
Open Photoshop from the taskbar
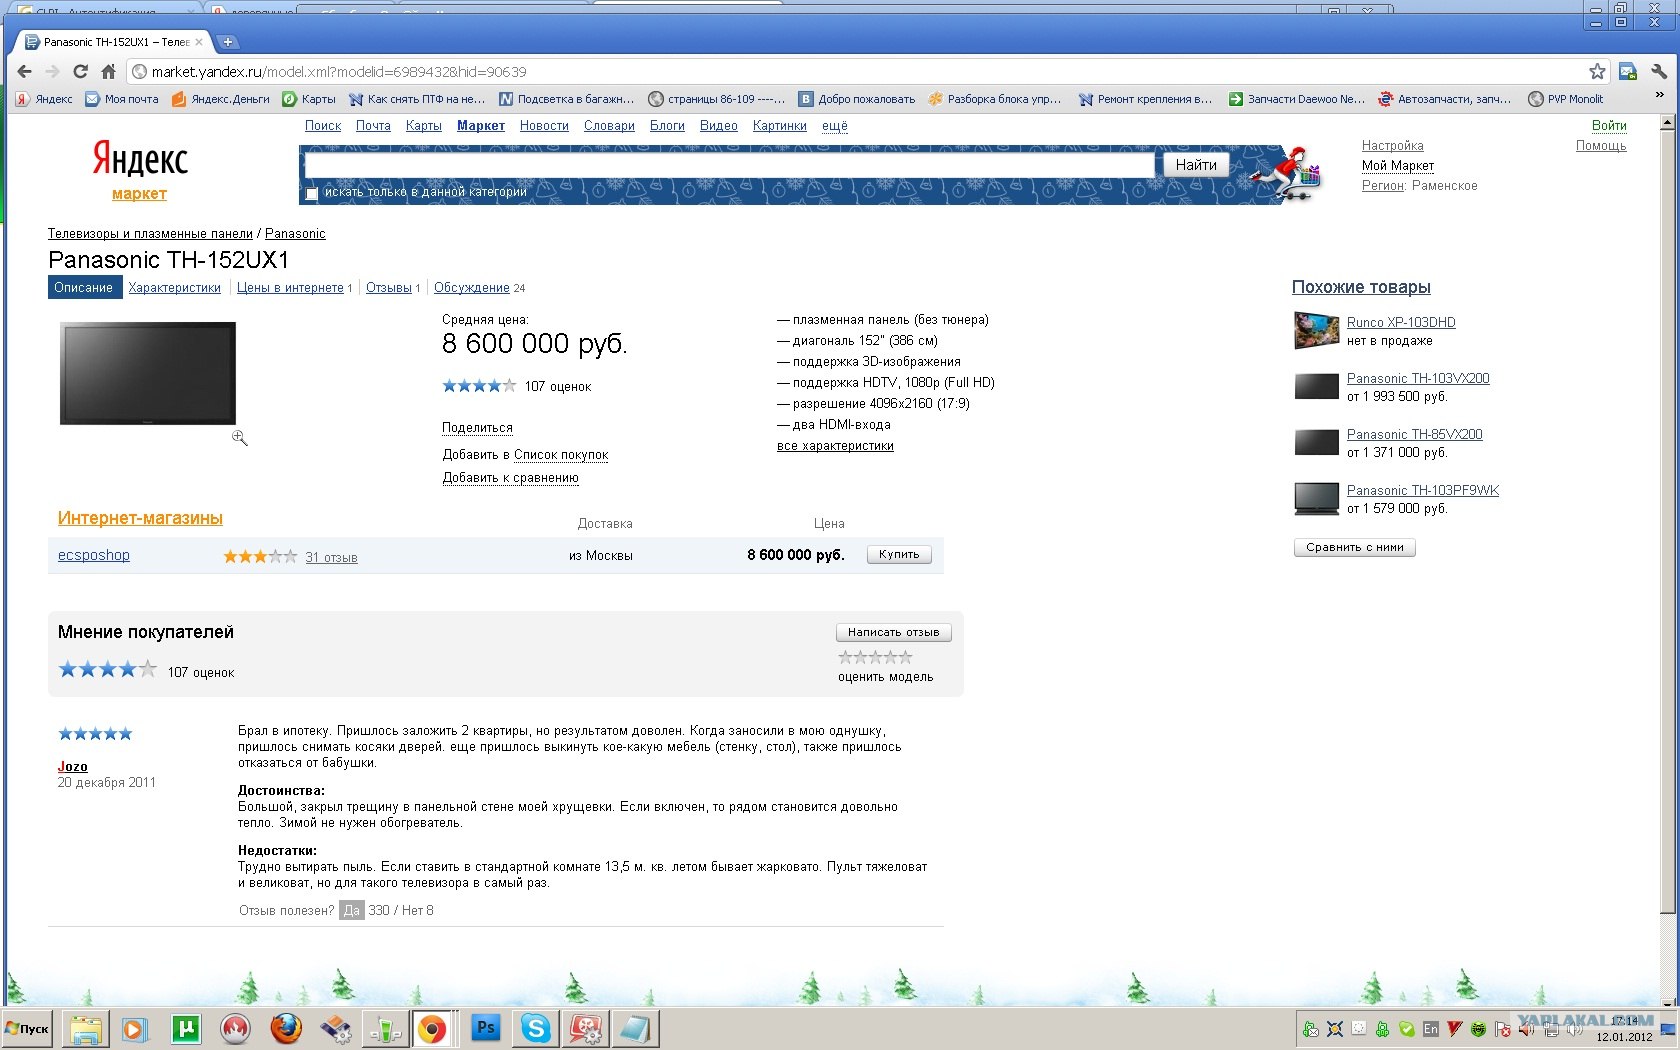coord(485,1029)
